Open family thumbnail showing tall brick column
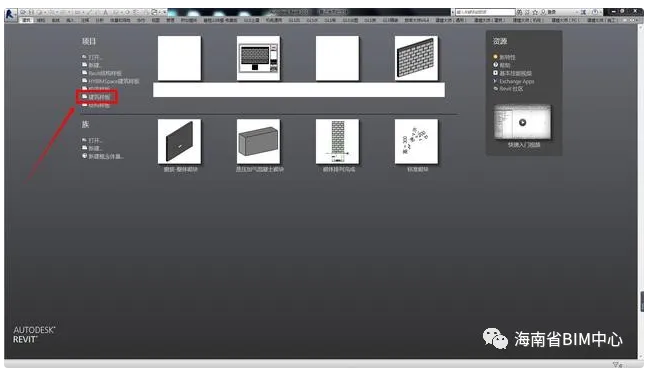 click(337, 141)
